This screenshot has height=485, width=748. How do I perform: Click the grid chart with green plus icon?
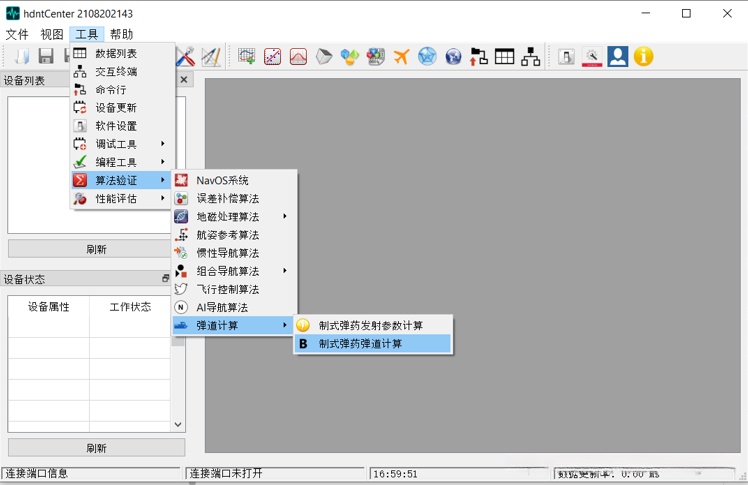point(247,56)
